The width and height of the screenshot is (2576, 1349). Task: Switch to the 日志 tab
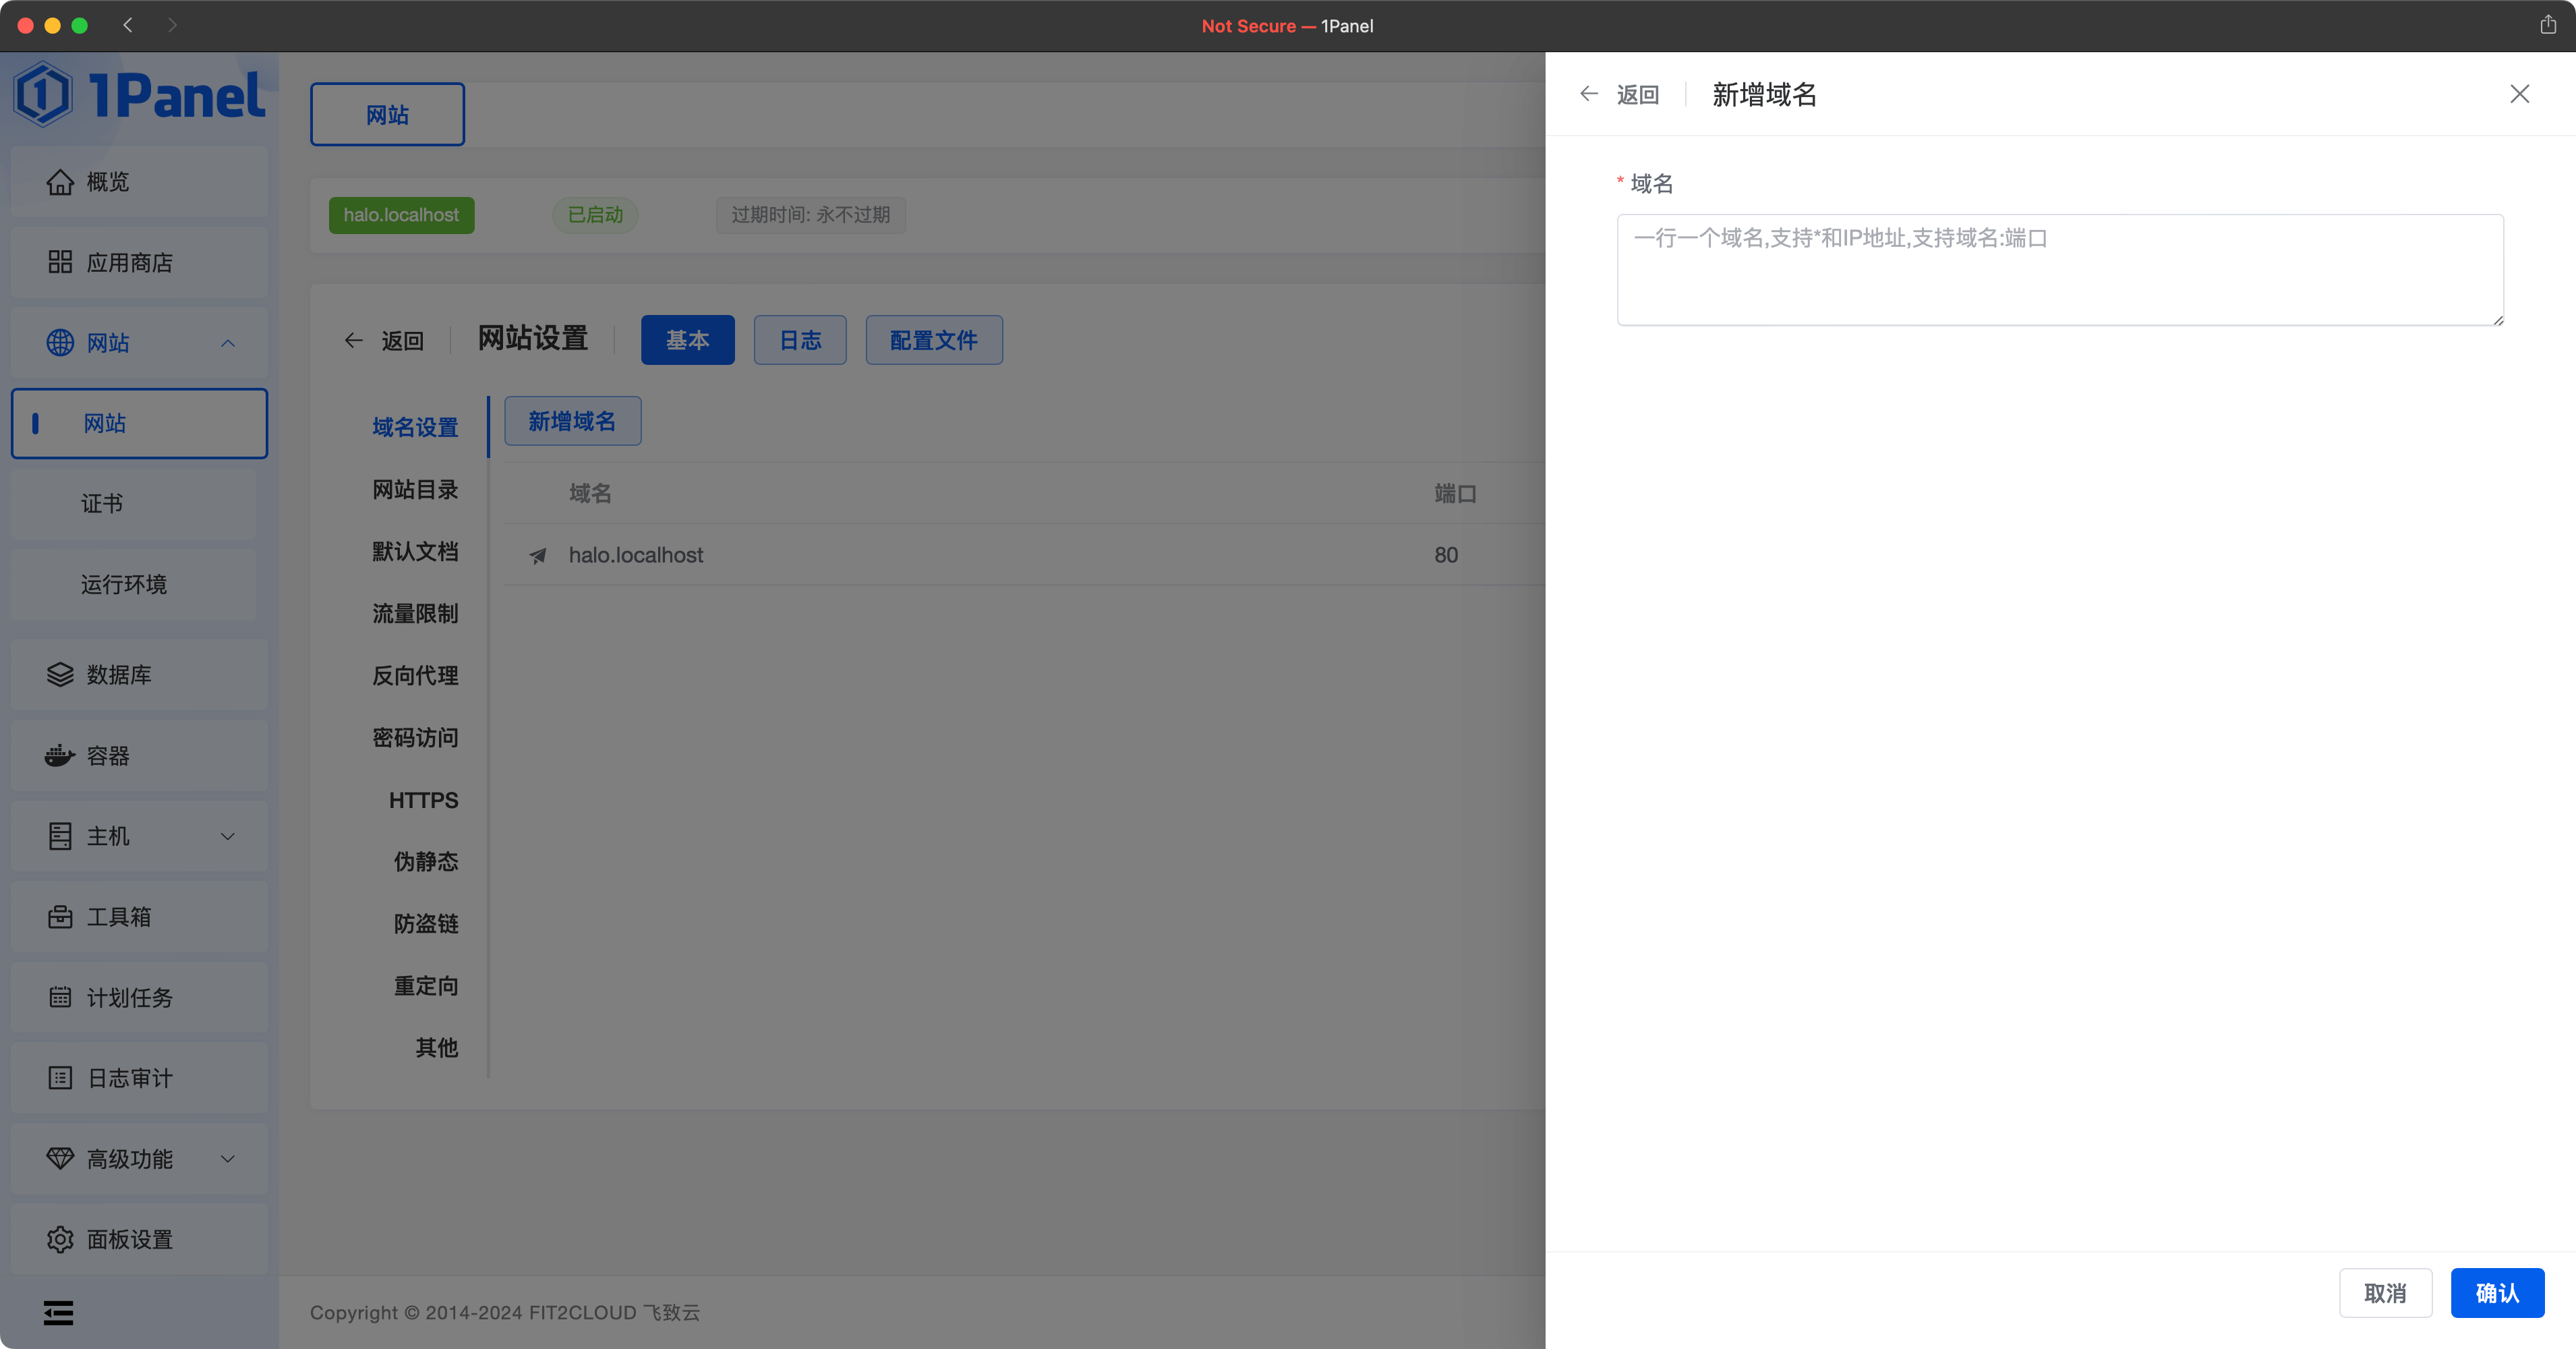pyautogui.click(x=800, y=340)
